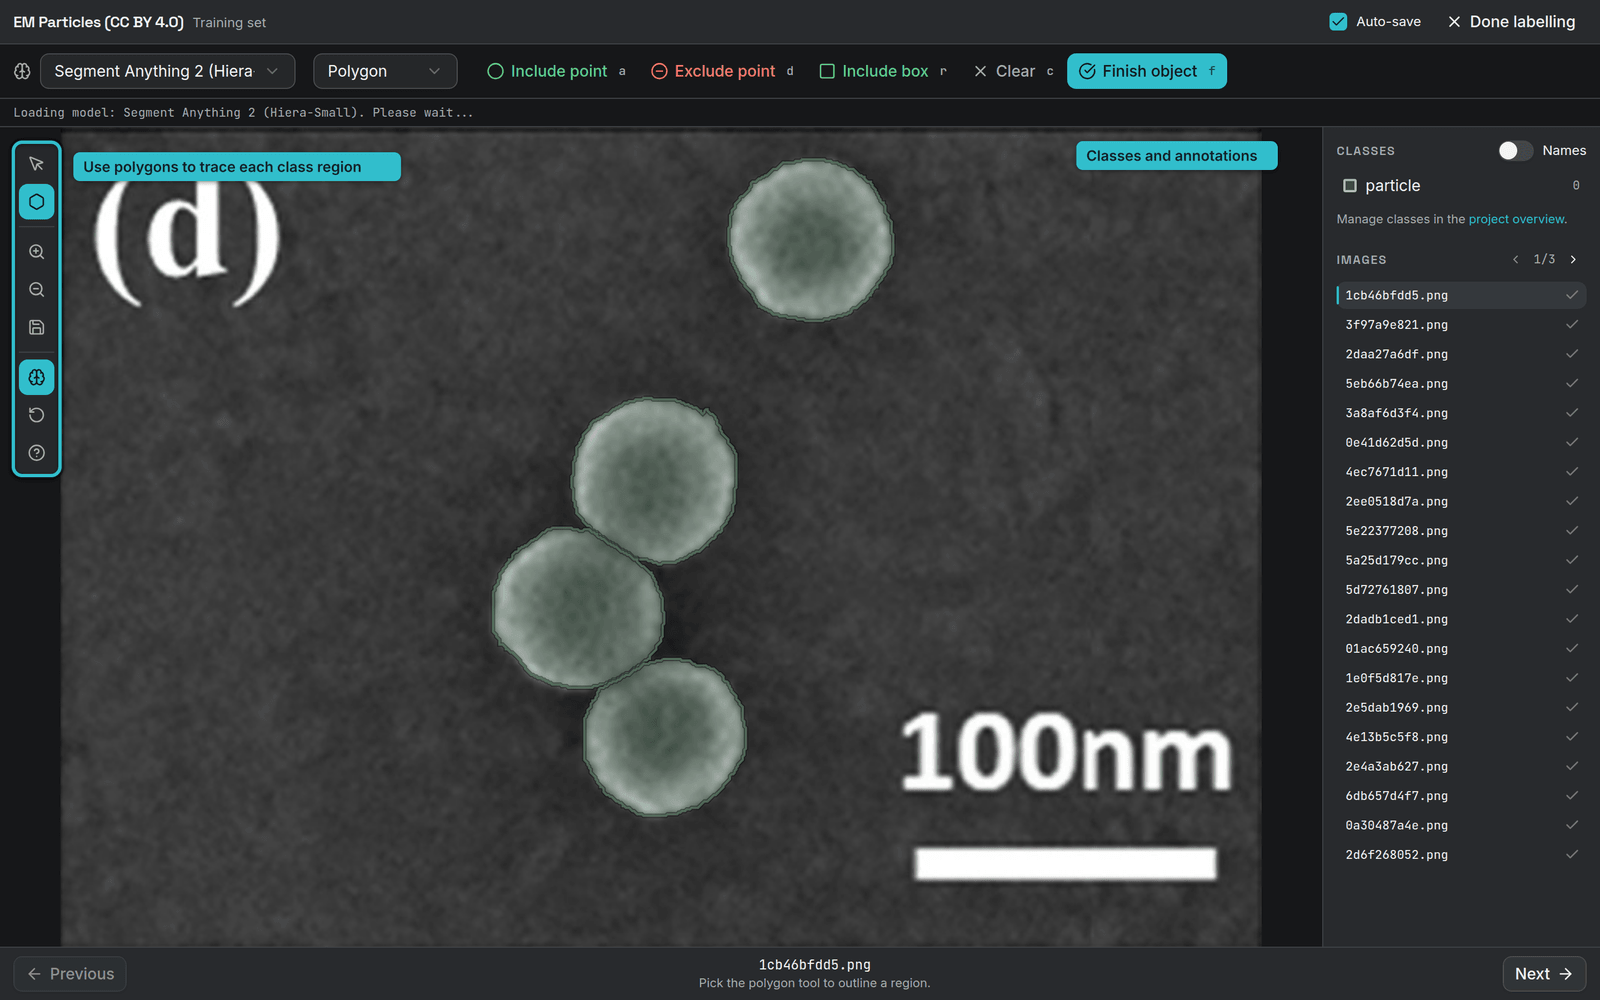Screen dimensions: 1600x1000
Task: Select image 5eb66b74ea.png in list
Action: click(1461, 383)
